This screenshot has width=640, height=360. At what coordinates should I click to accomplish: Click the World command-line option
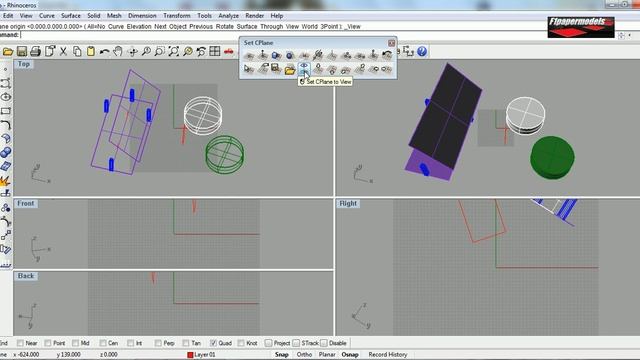[x=309, y=27]
